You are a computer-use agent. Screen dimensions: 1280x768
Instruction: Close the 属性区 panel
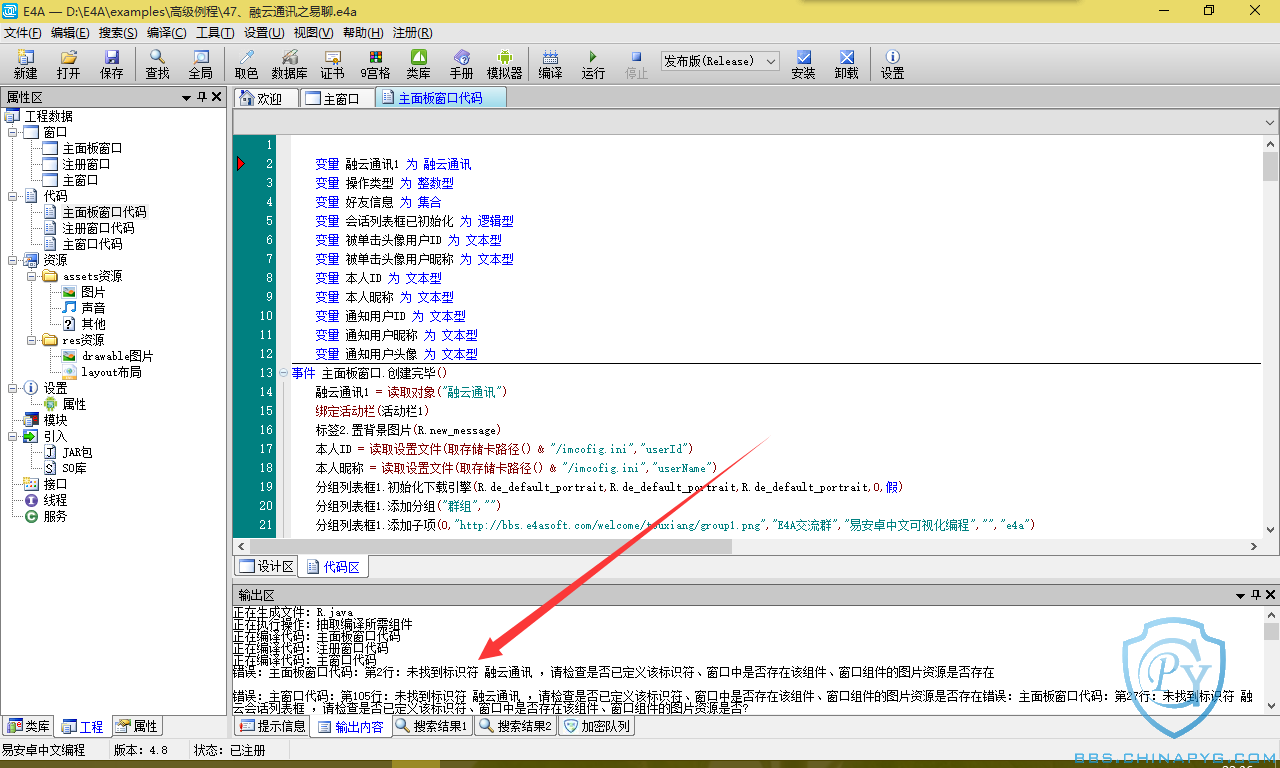[x=217, y=97]
